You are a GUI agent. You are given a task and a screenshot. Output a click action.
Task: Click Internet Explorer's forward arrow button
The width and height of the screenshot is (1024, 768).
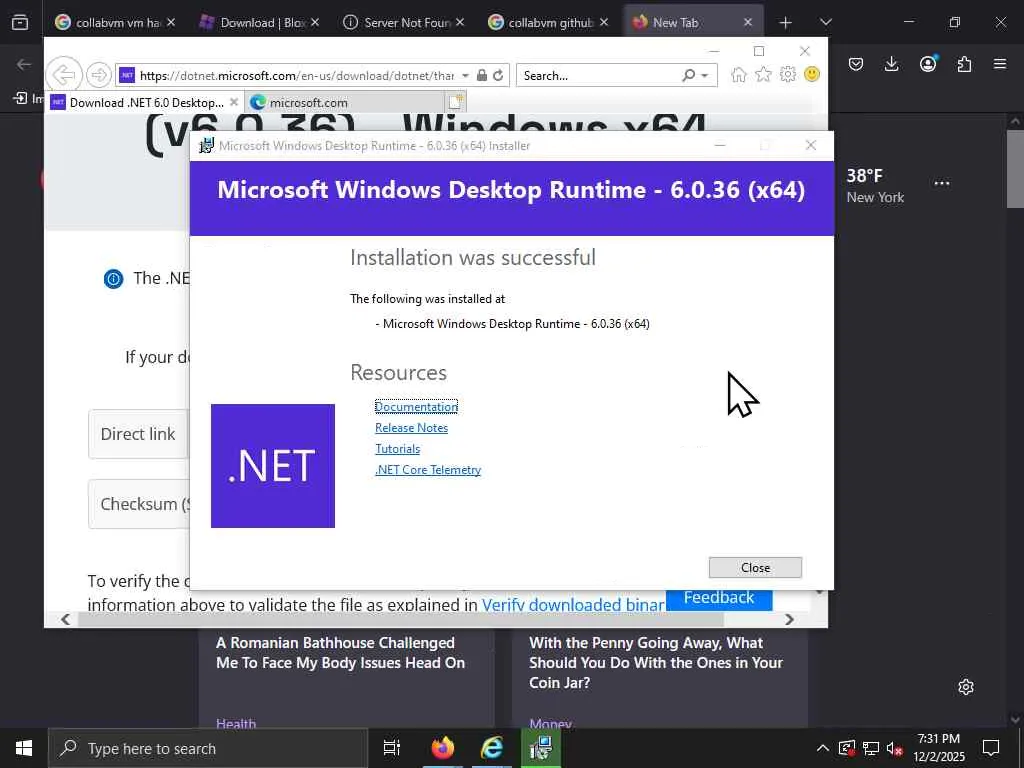99,75
